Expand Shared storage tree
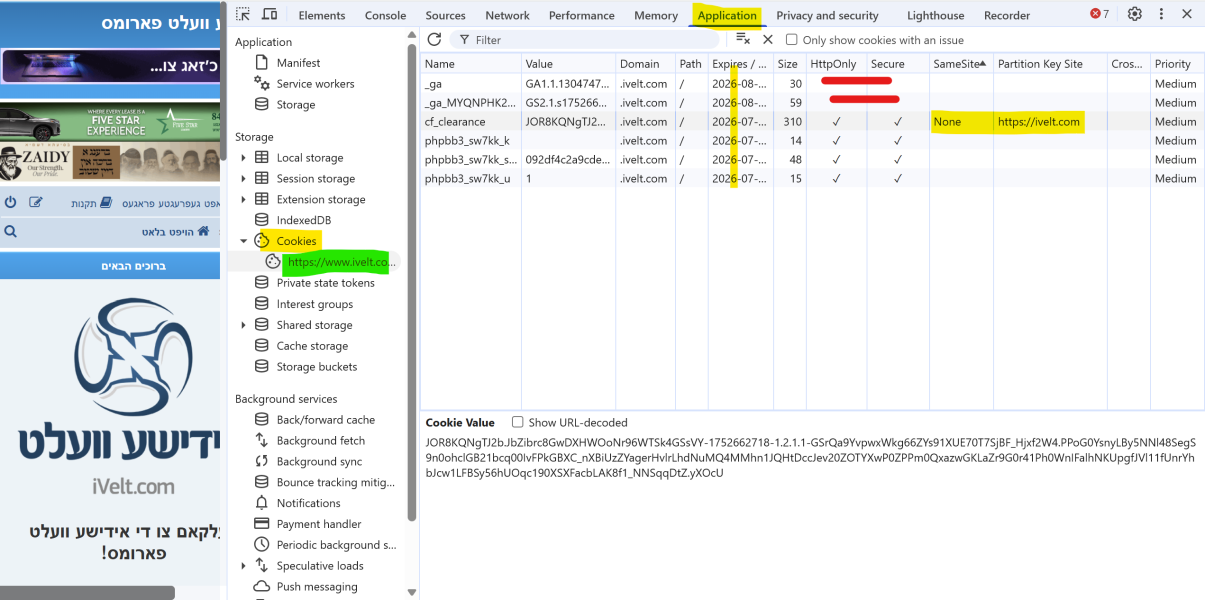The width and height of the screenshot is (1205, 600). [x=243, y=325]
